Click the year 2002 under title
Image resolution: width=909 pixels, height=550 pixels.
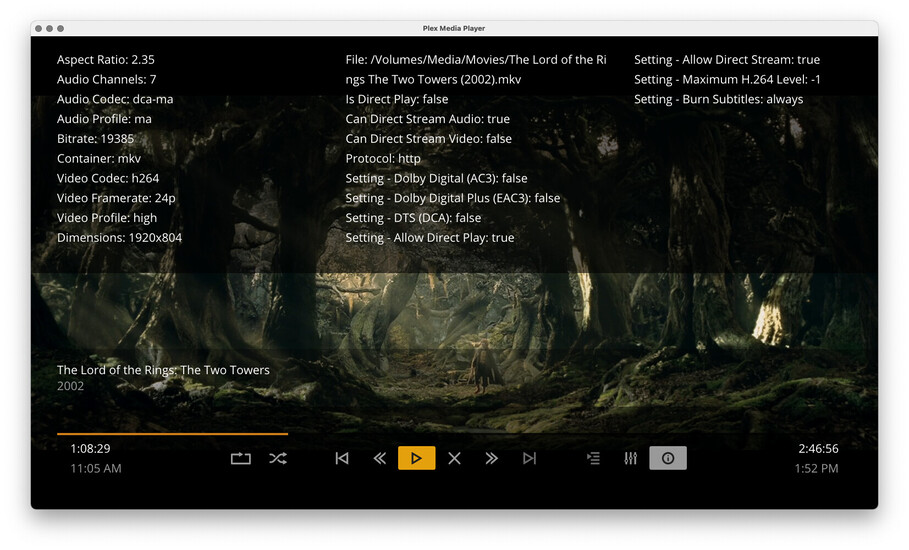70,386
